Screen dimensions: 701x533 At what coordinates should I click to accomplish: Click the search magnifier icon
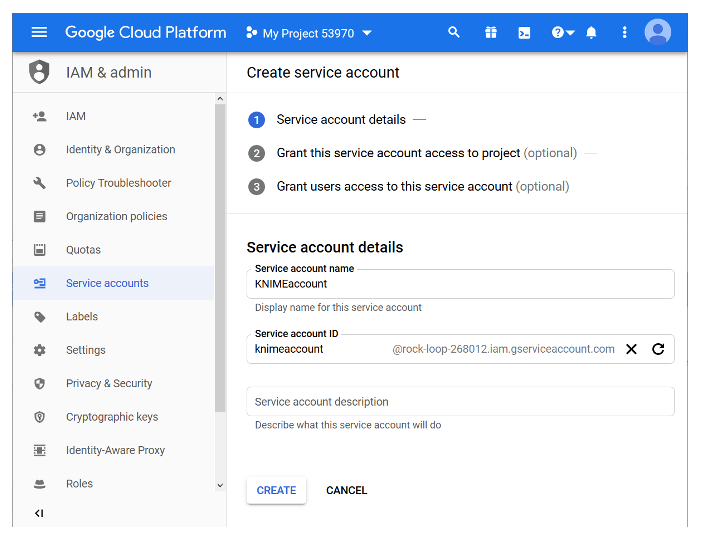[x=454, y=32]
